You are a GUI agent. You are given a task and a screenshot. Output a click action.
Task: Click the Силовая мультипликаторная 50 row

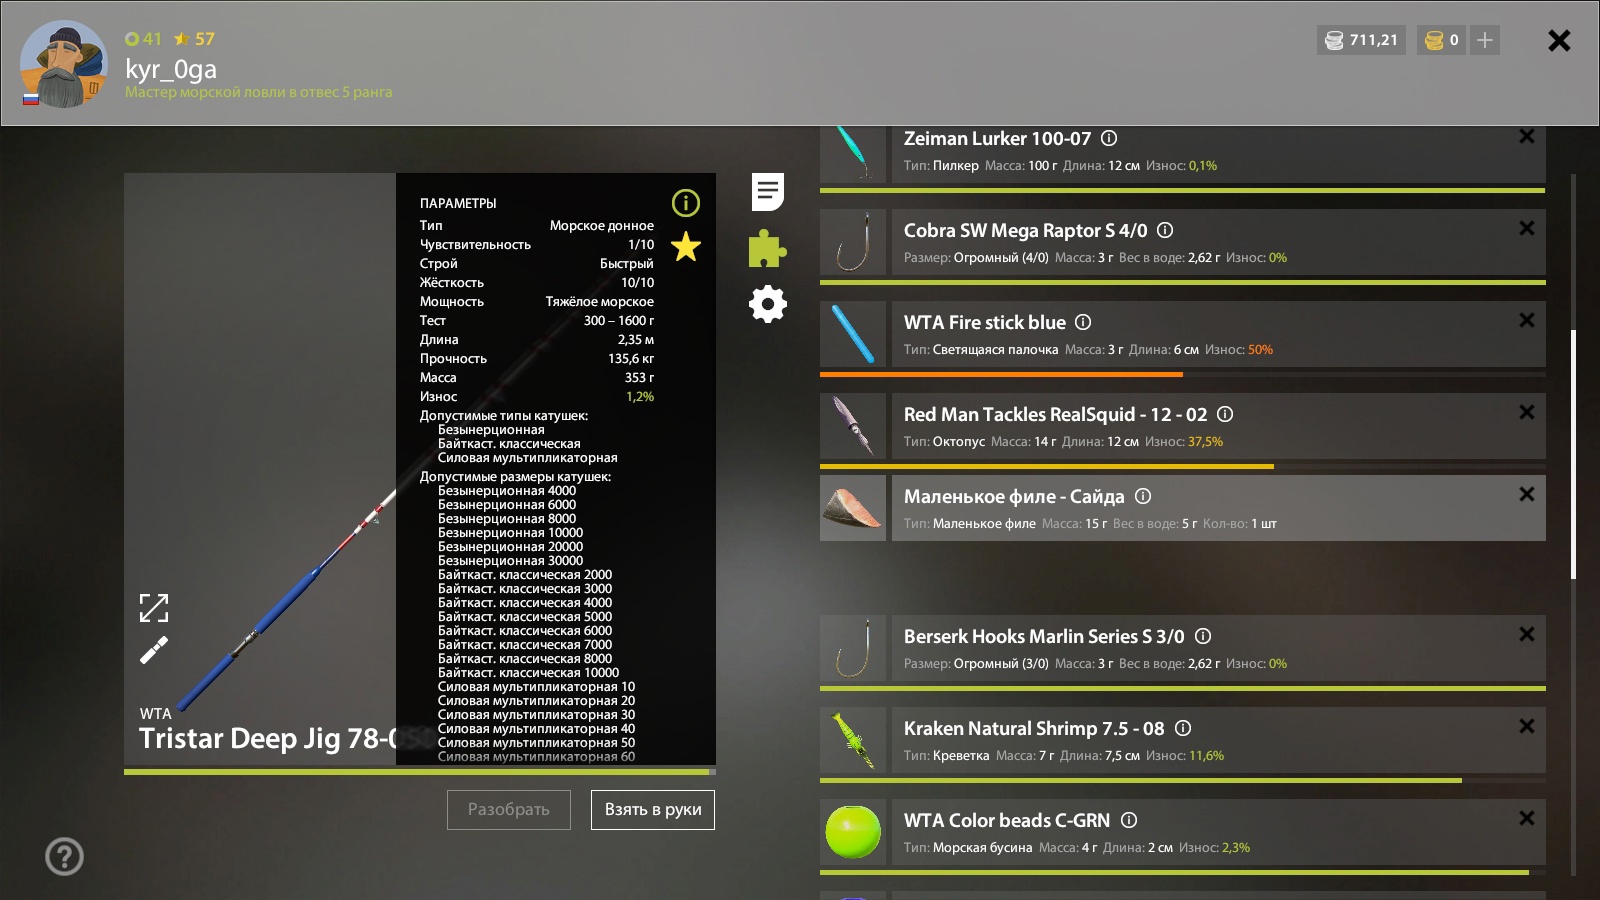coord(536,743)
